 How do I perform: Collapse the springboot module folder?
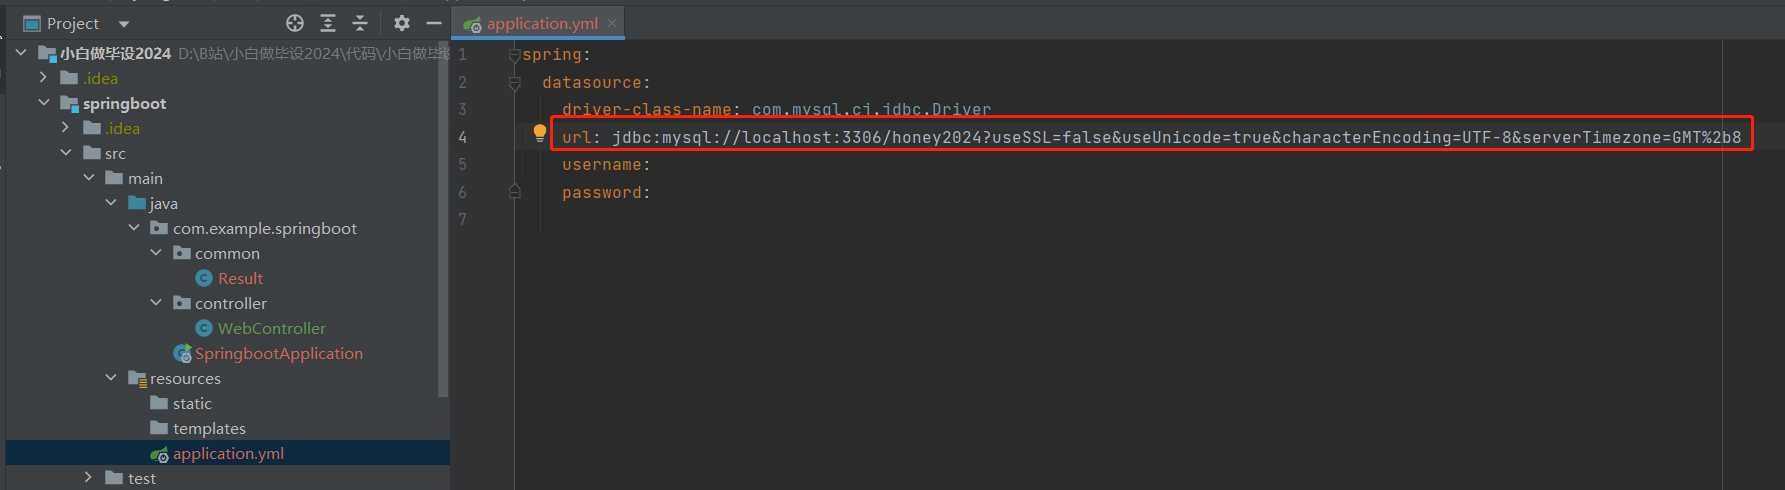(44, 102)
